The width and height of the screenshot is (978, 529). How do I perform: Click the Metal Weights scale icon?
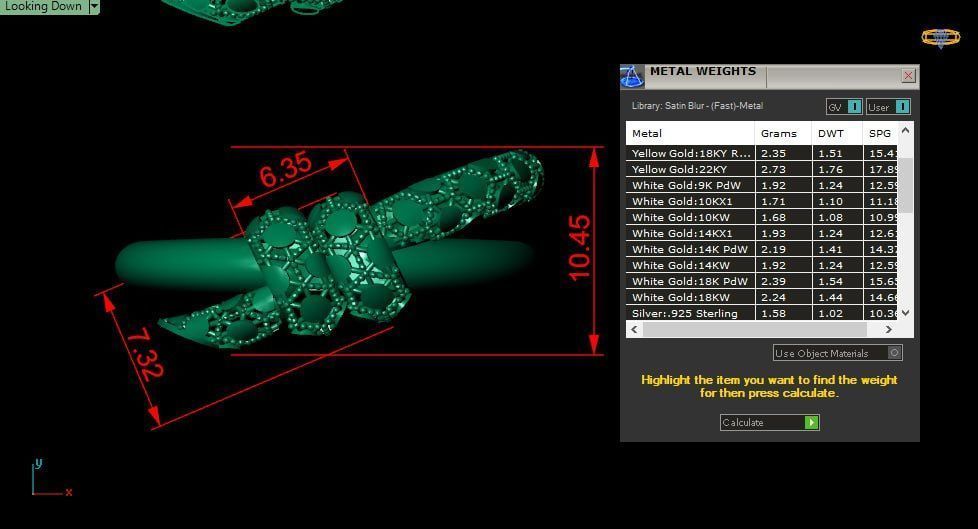[x=632, y=77]
